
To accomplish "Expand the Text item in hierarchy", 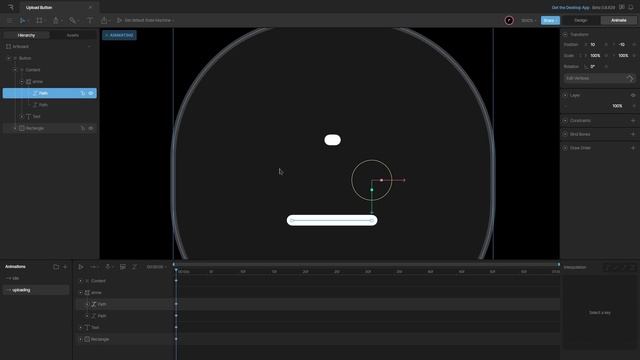I will point(22,117).
